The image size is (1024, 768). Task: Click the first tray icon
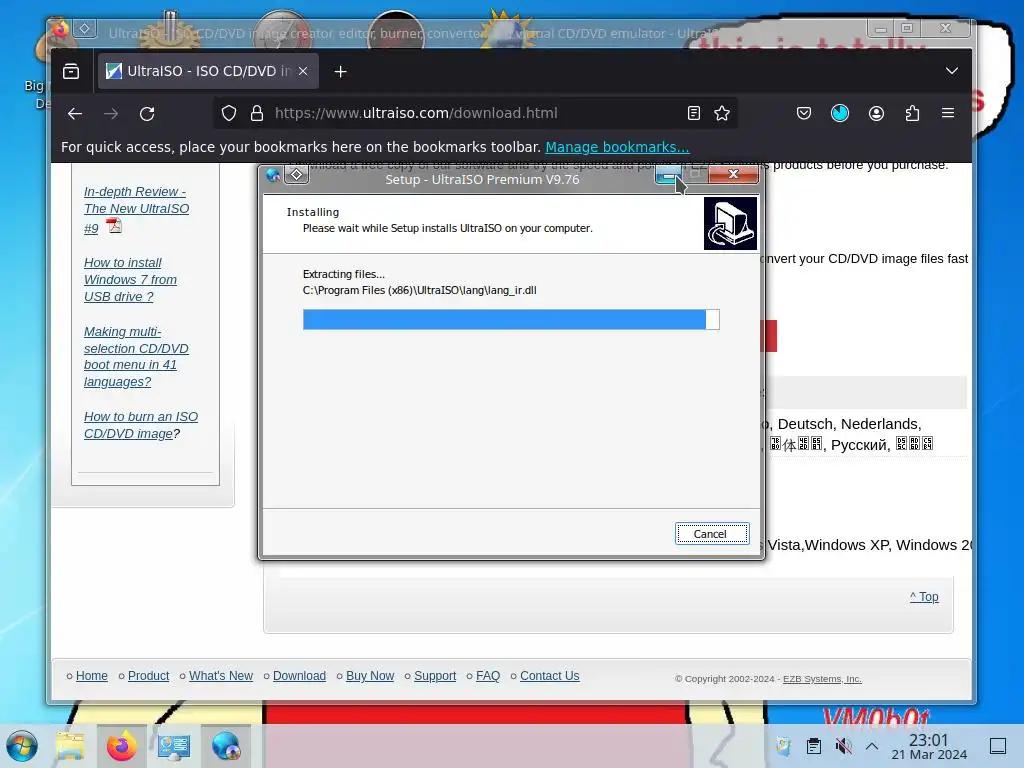784,746
